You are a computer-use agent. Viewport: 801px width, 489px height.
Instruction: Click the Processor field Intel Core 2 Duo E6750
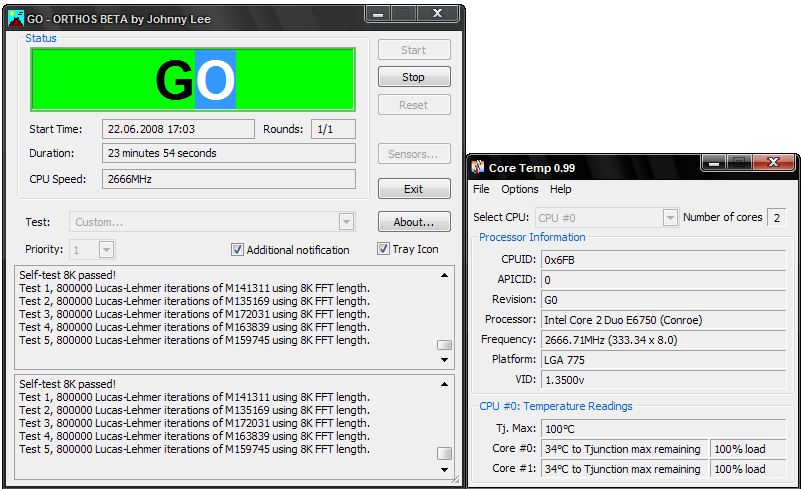664,320
